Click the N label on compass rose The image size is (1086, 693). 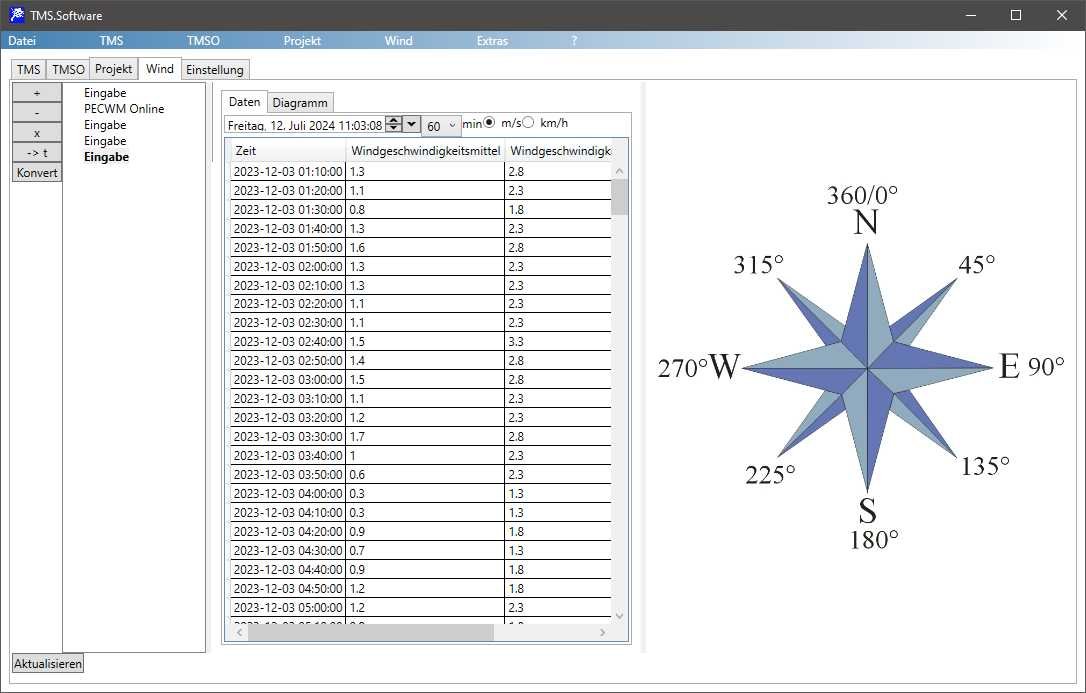(x=866, y=222)
